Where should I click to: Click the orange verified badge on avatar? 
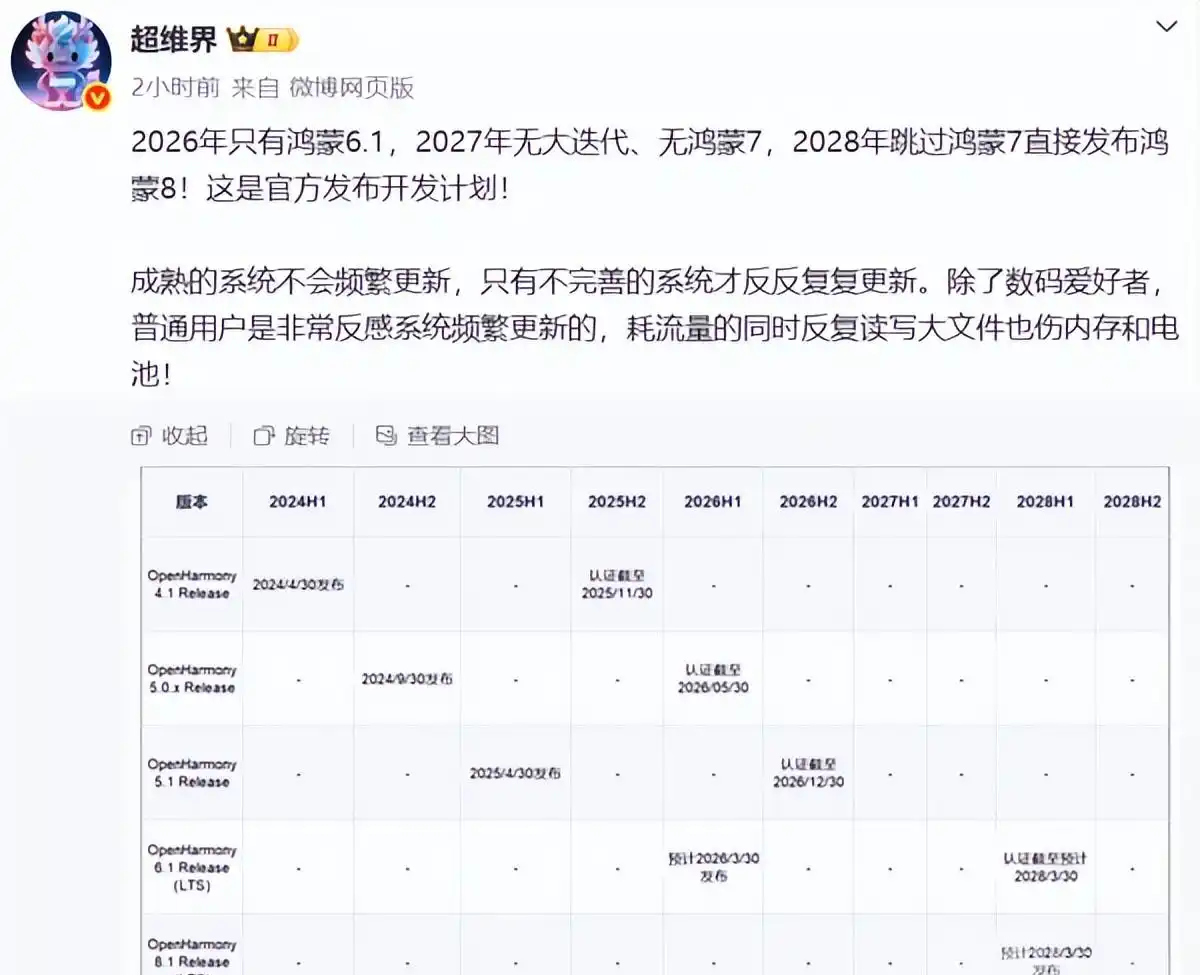(x=97, y=97)
